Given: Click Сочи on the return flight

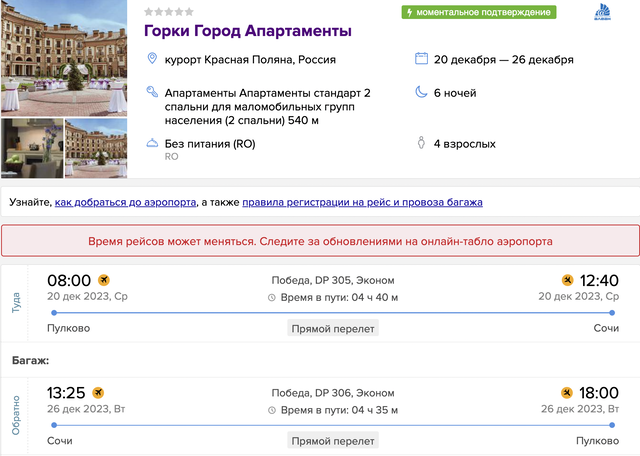Looking at the screenshot, I should pyautogui.click(x=60, y=441).
